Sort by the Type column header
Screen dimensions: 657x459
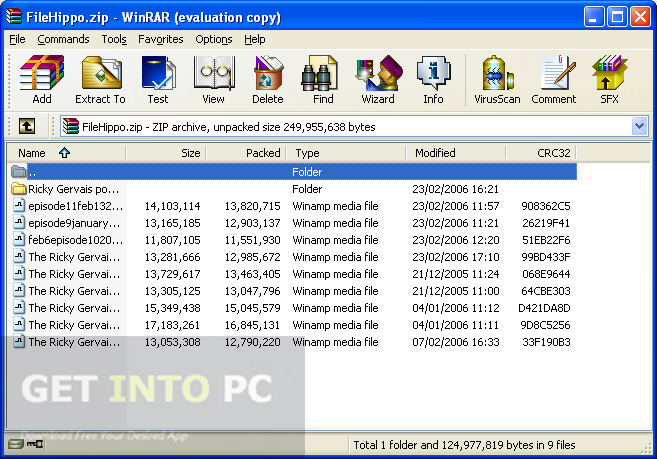346,153
